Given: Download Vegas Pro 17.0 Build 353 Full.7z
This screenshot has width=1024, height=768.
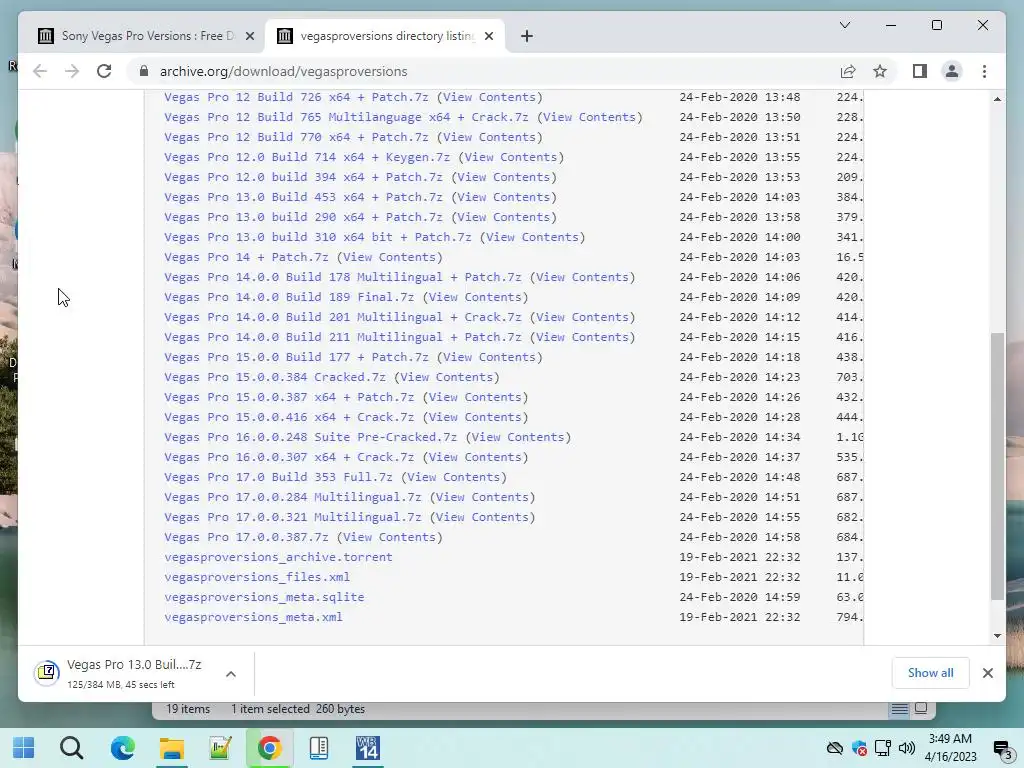Looking at the screenshot, I should 278,477.
